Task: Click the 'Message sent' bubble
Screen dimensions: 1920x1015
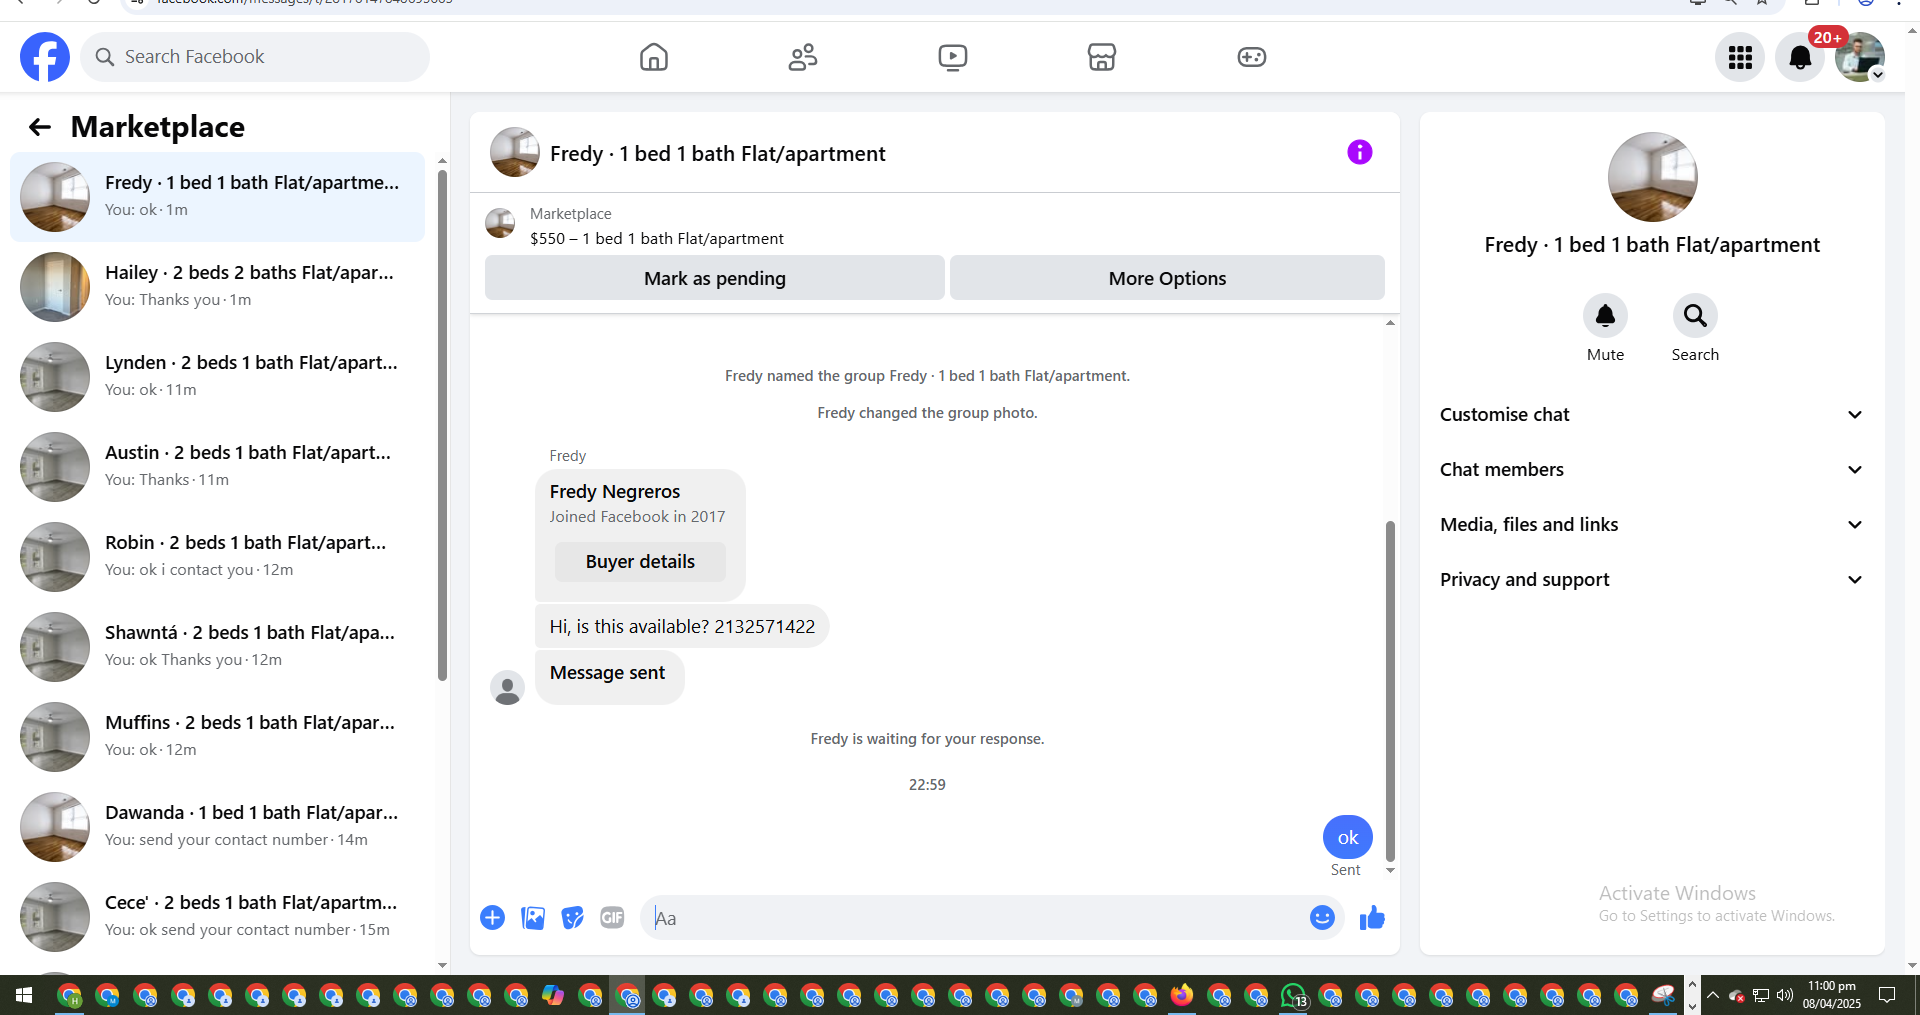Action: (x=609, y=677)
